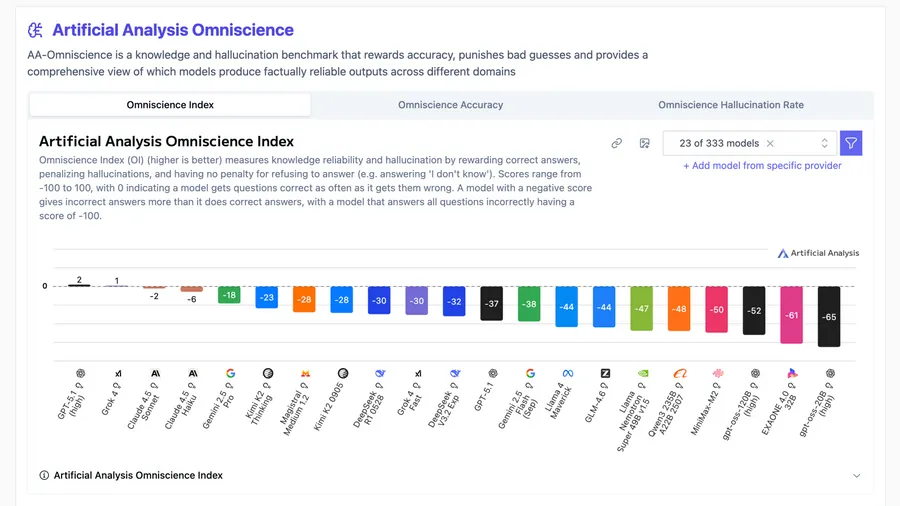Click the Meta logo for Llama 4 Maverick
The width and height of the screenshot is (900, 506).
coord(568,373)
